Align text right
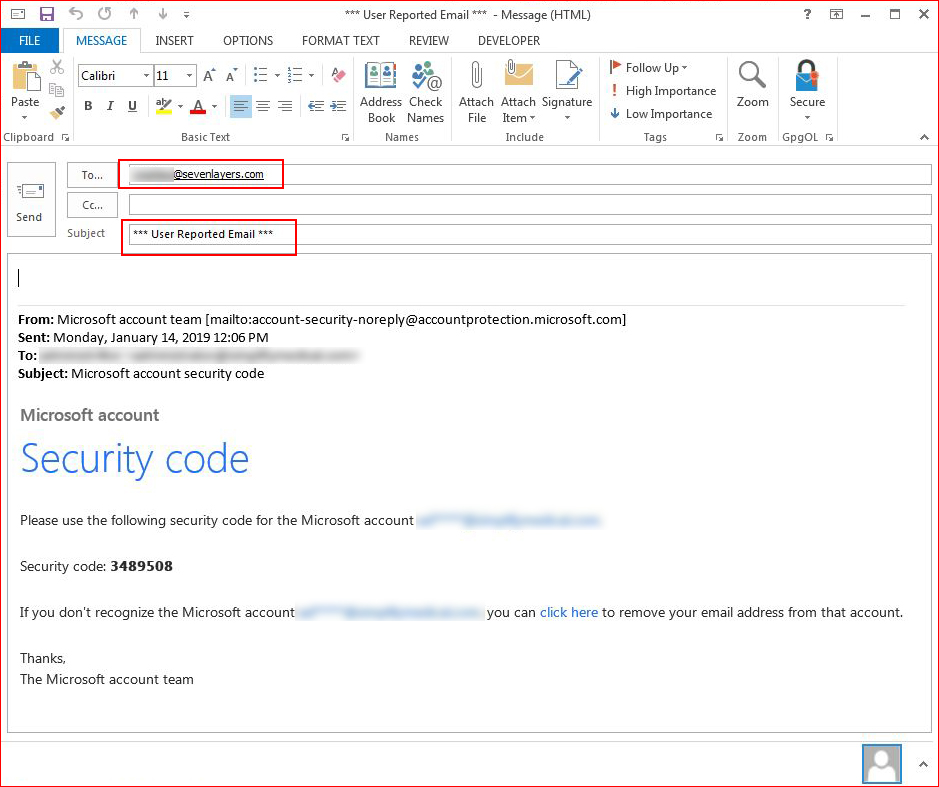This screenshot has height=787, width=939. tap(285, 106)
